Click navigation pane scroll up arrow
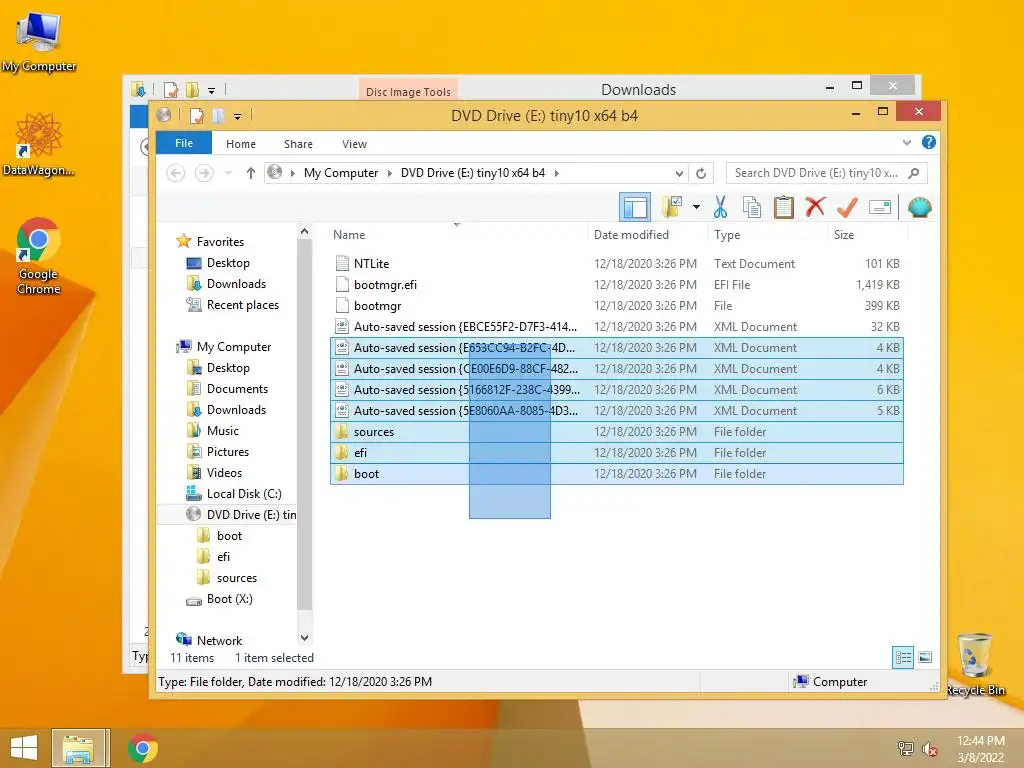 304,231
